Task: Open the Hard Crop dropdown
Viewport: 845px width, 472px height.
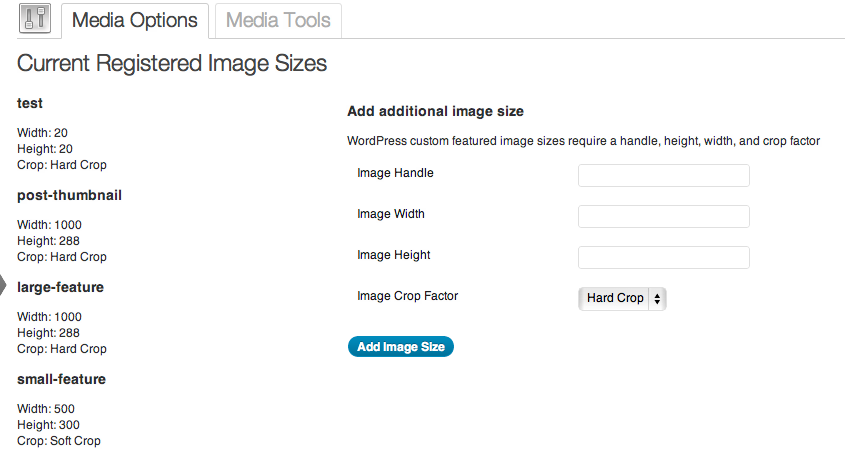Action: click(x=622, y=299)
